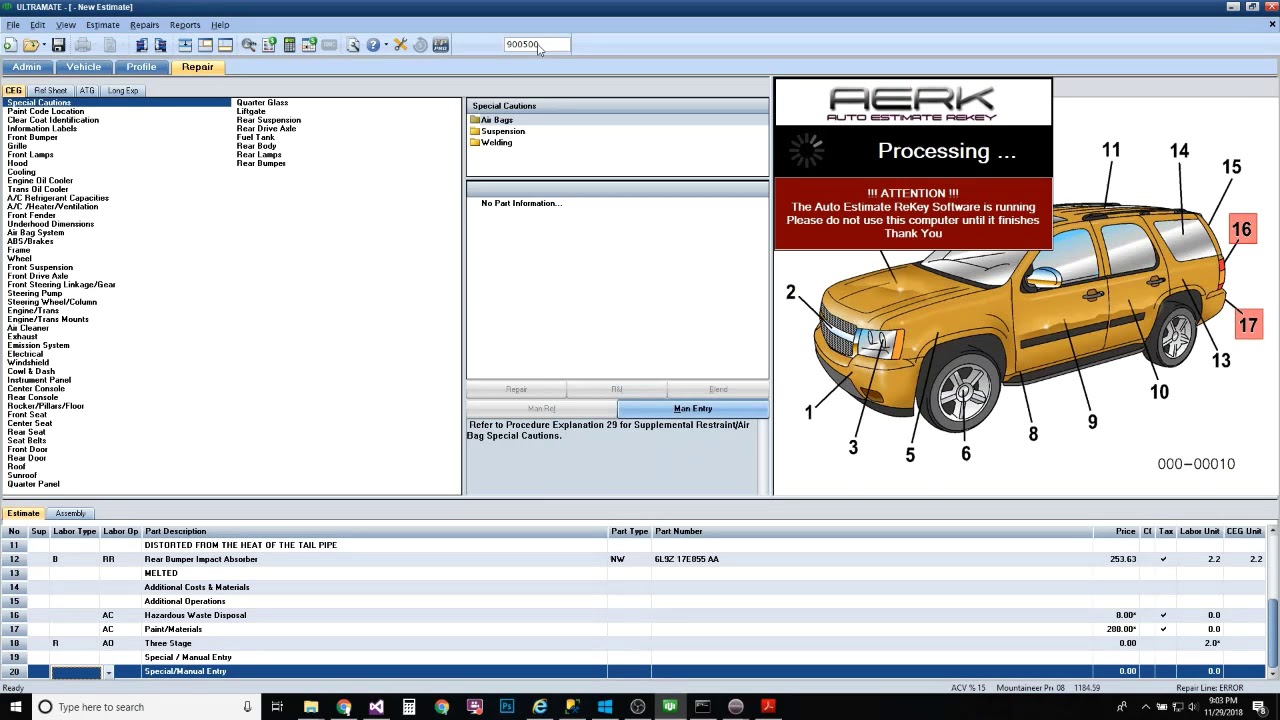Click vehicle diagram callout 16
Viewport: 1280px width, 720px height.
coord(1241,230)
